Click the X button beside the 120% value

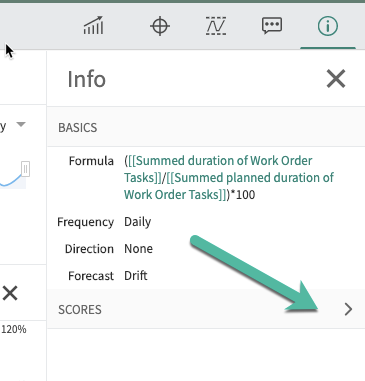click(x=10, y=293)
